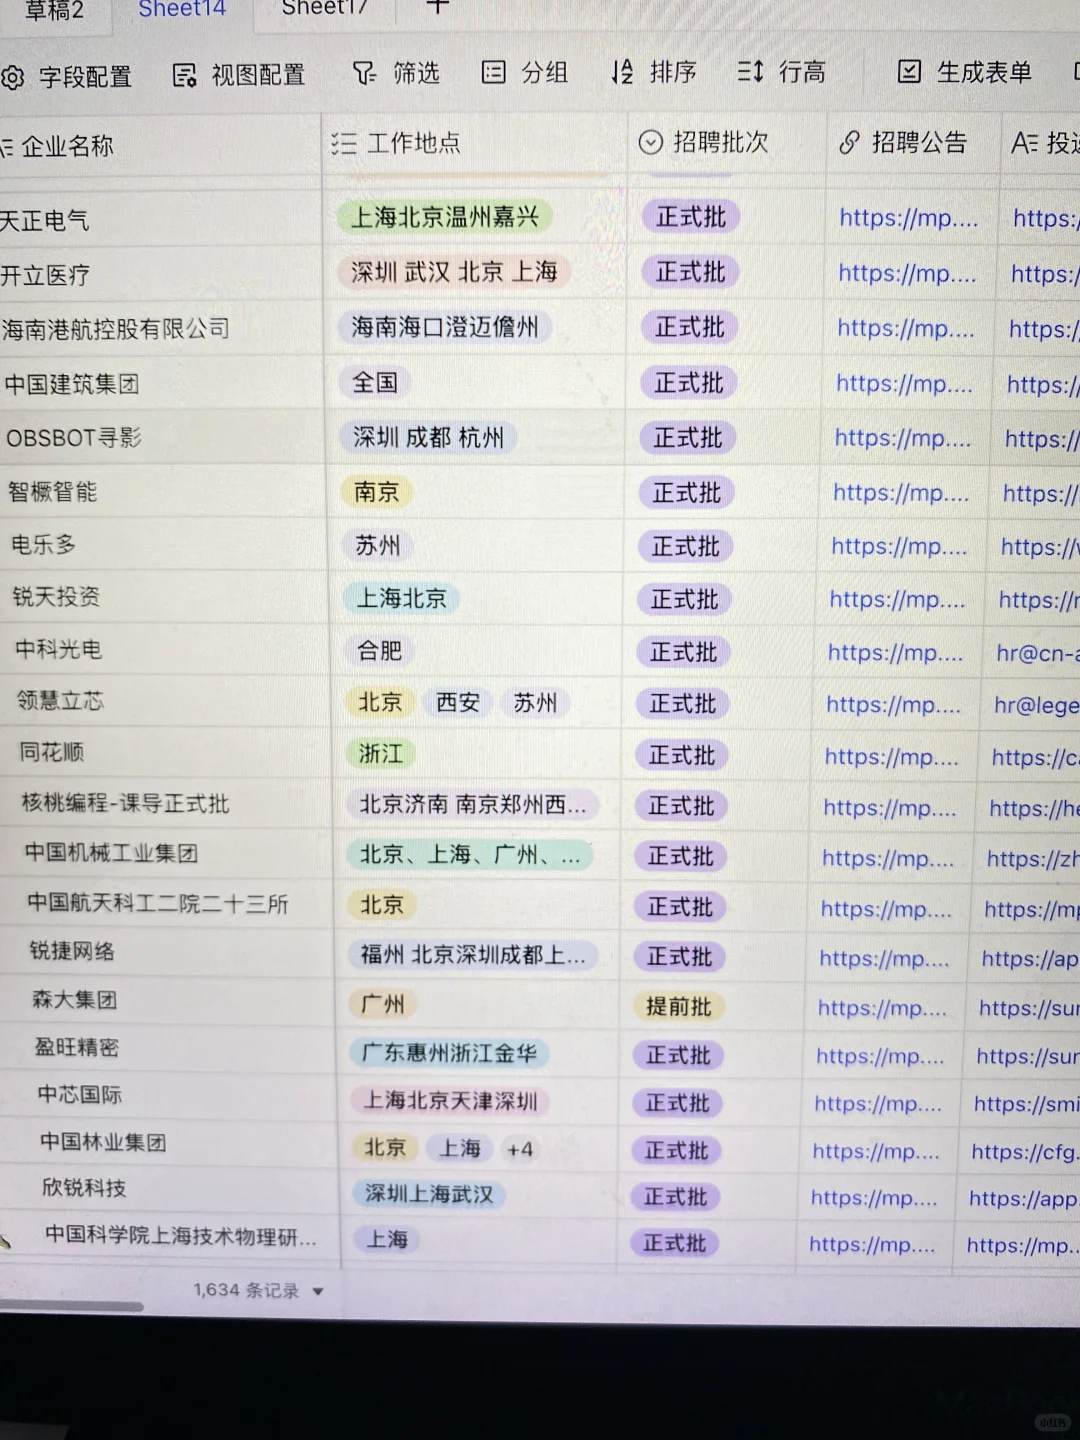Viewport: 1080px width, 1440px height.
Task: Open the 招聘批次 single-select dropdown icon
Action: 649,142
